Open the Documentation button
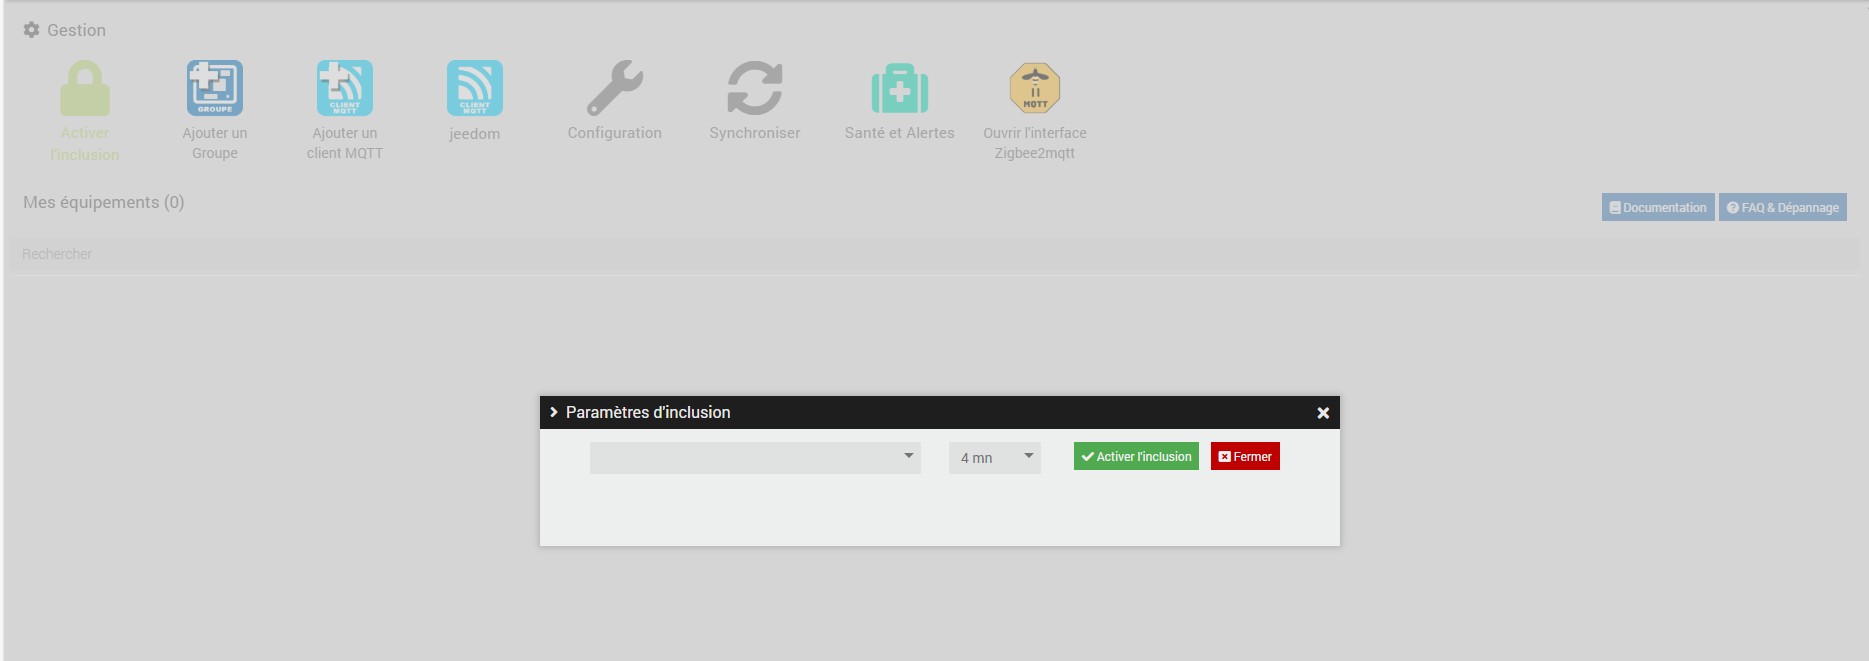The height and width of the screenshot is (661, 1869). (x=1658, y=207)
